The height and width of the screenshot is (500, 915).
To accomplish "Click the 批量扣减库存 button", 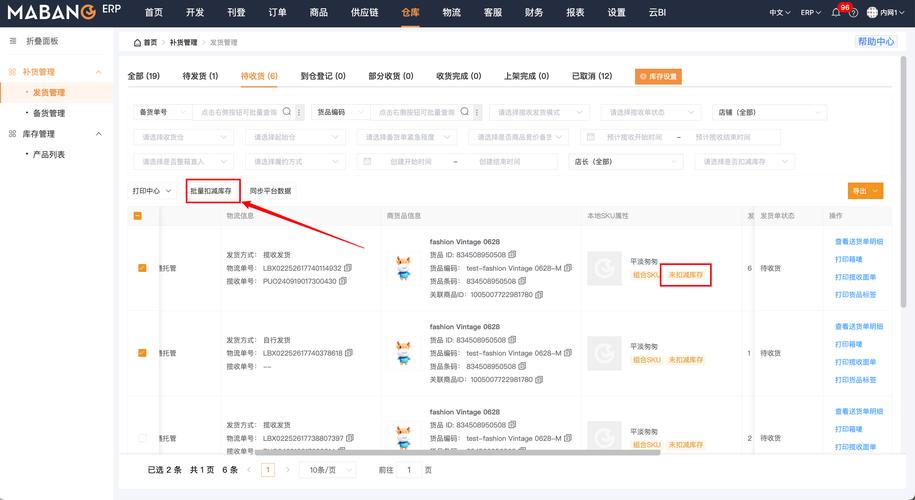I will 211,191.
